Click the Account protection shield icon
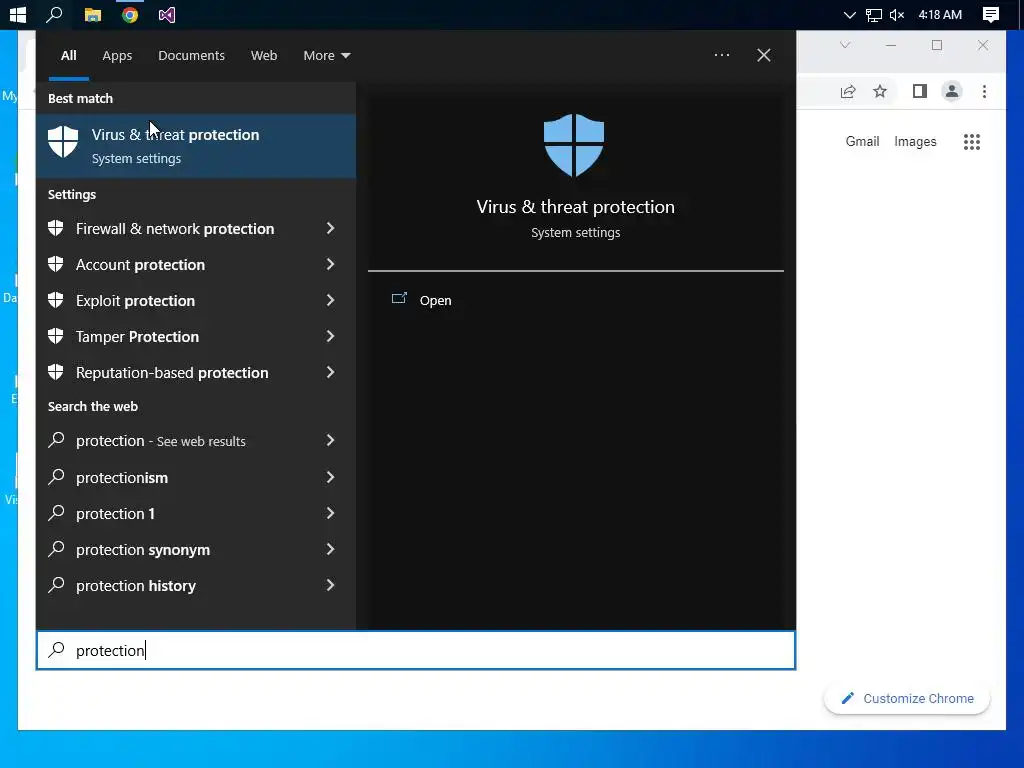 tap(56, 264)
